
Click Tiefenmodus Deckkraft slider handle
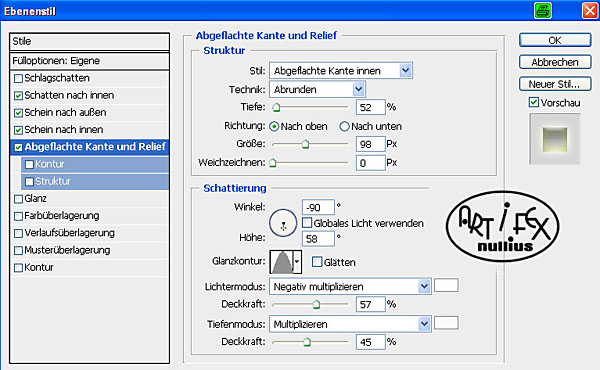307,342
